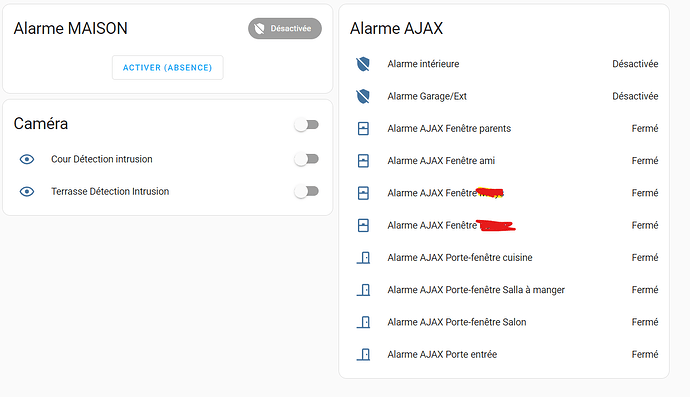The image size is (690, 397).
Task: Click the Fermé state of Porte-fenêtre Salla à manger
Action: coord(645,290)
